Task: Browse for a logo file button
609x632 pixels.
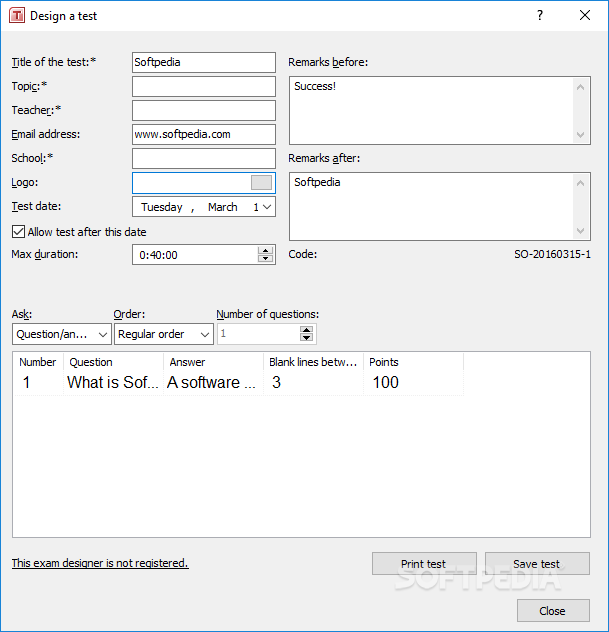Action: click(x=261, y=183)
